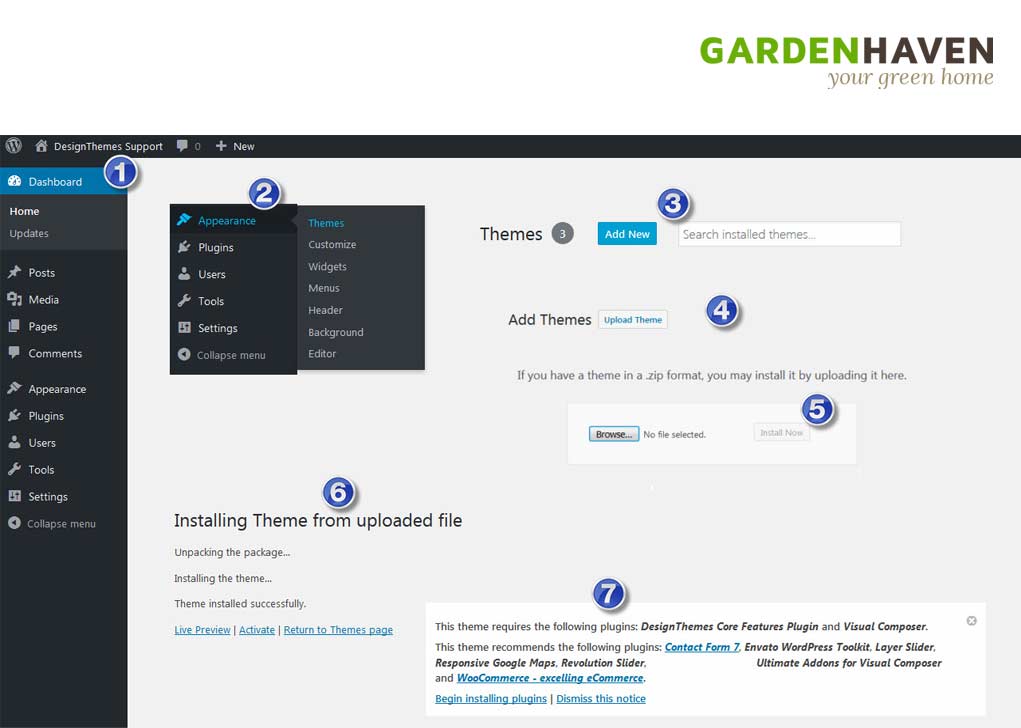Close the required plugins notice with X
The image size is (1021, 728).
[972, 621]
